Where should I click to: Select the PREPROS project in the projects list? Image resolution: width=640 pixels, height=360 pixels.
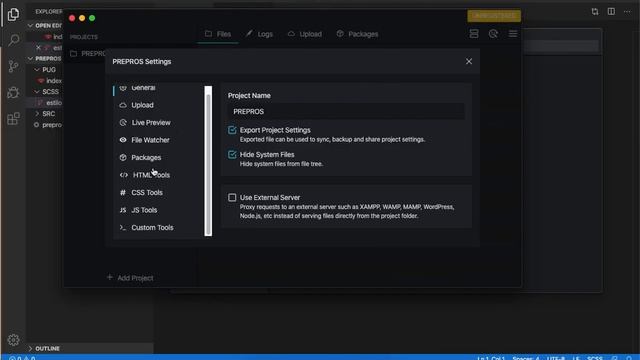click(88, 53)
